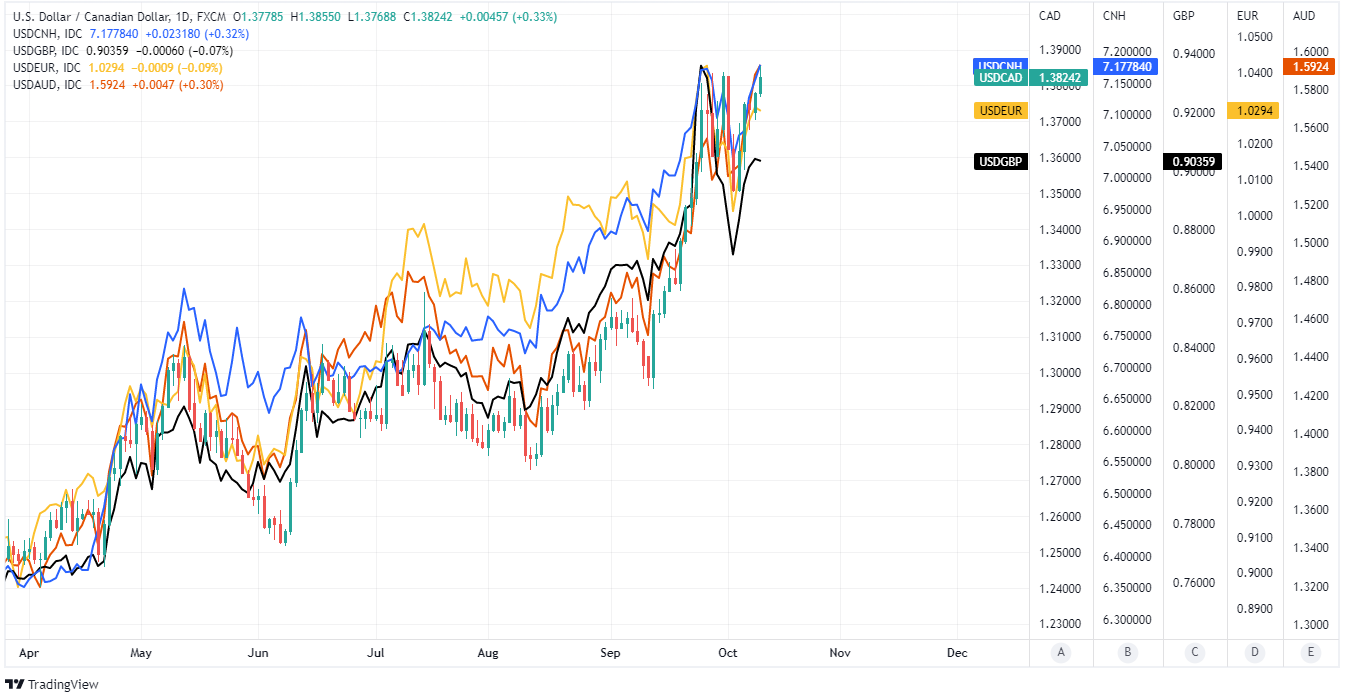Viewport: 1347px width, 700px height.
Task: Click the CAD price scale header
Action: (1050, 16)
